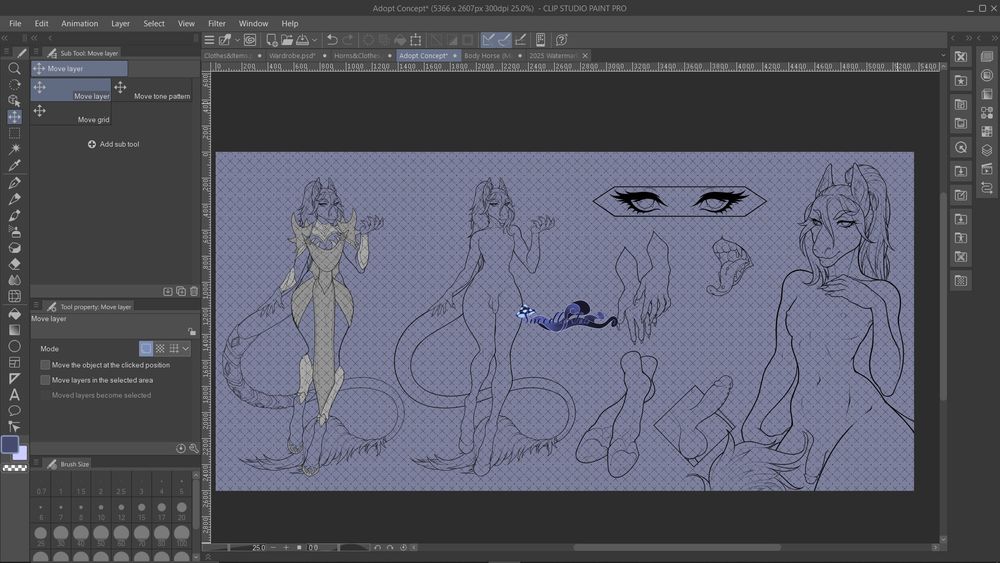Select the Text tool
This screenshot has height=563, width=1000.
click(x=14, y=394)
